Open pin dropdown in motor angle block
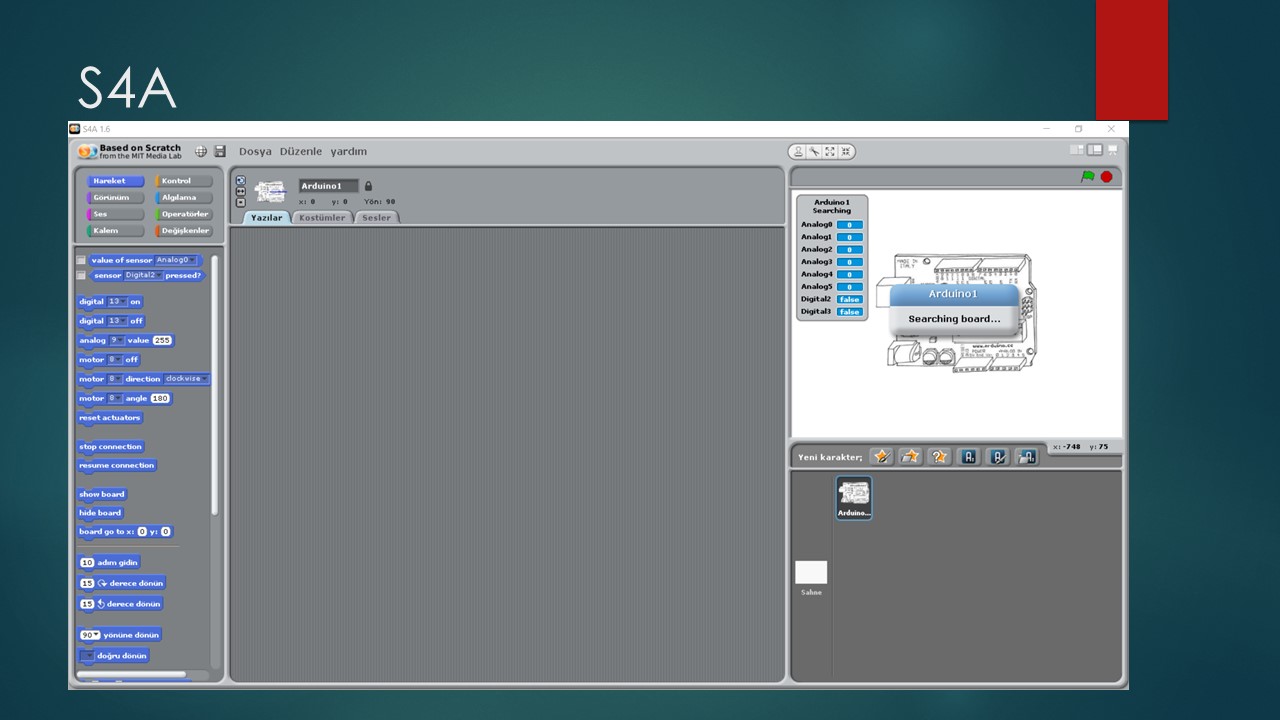This screenshot has height=720, width=1280. (115, 398)
